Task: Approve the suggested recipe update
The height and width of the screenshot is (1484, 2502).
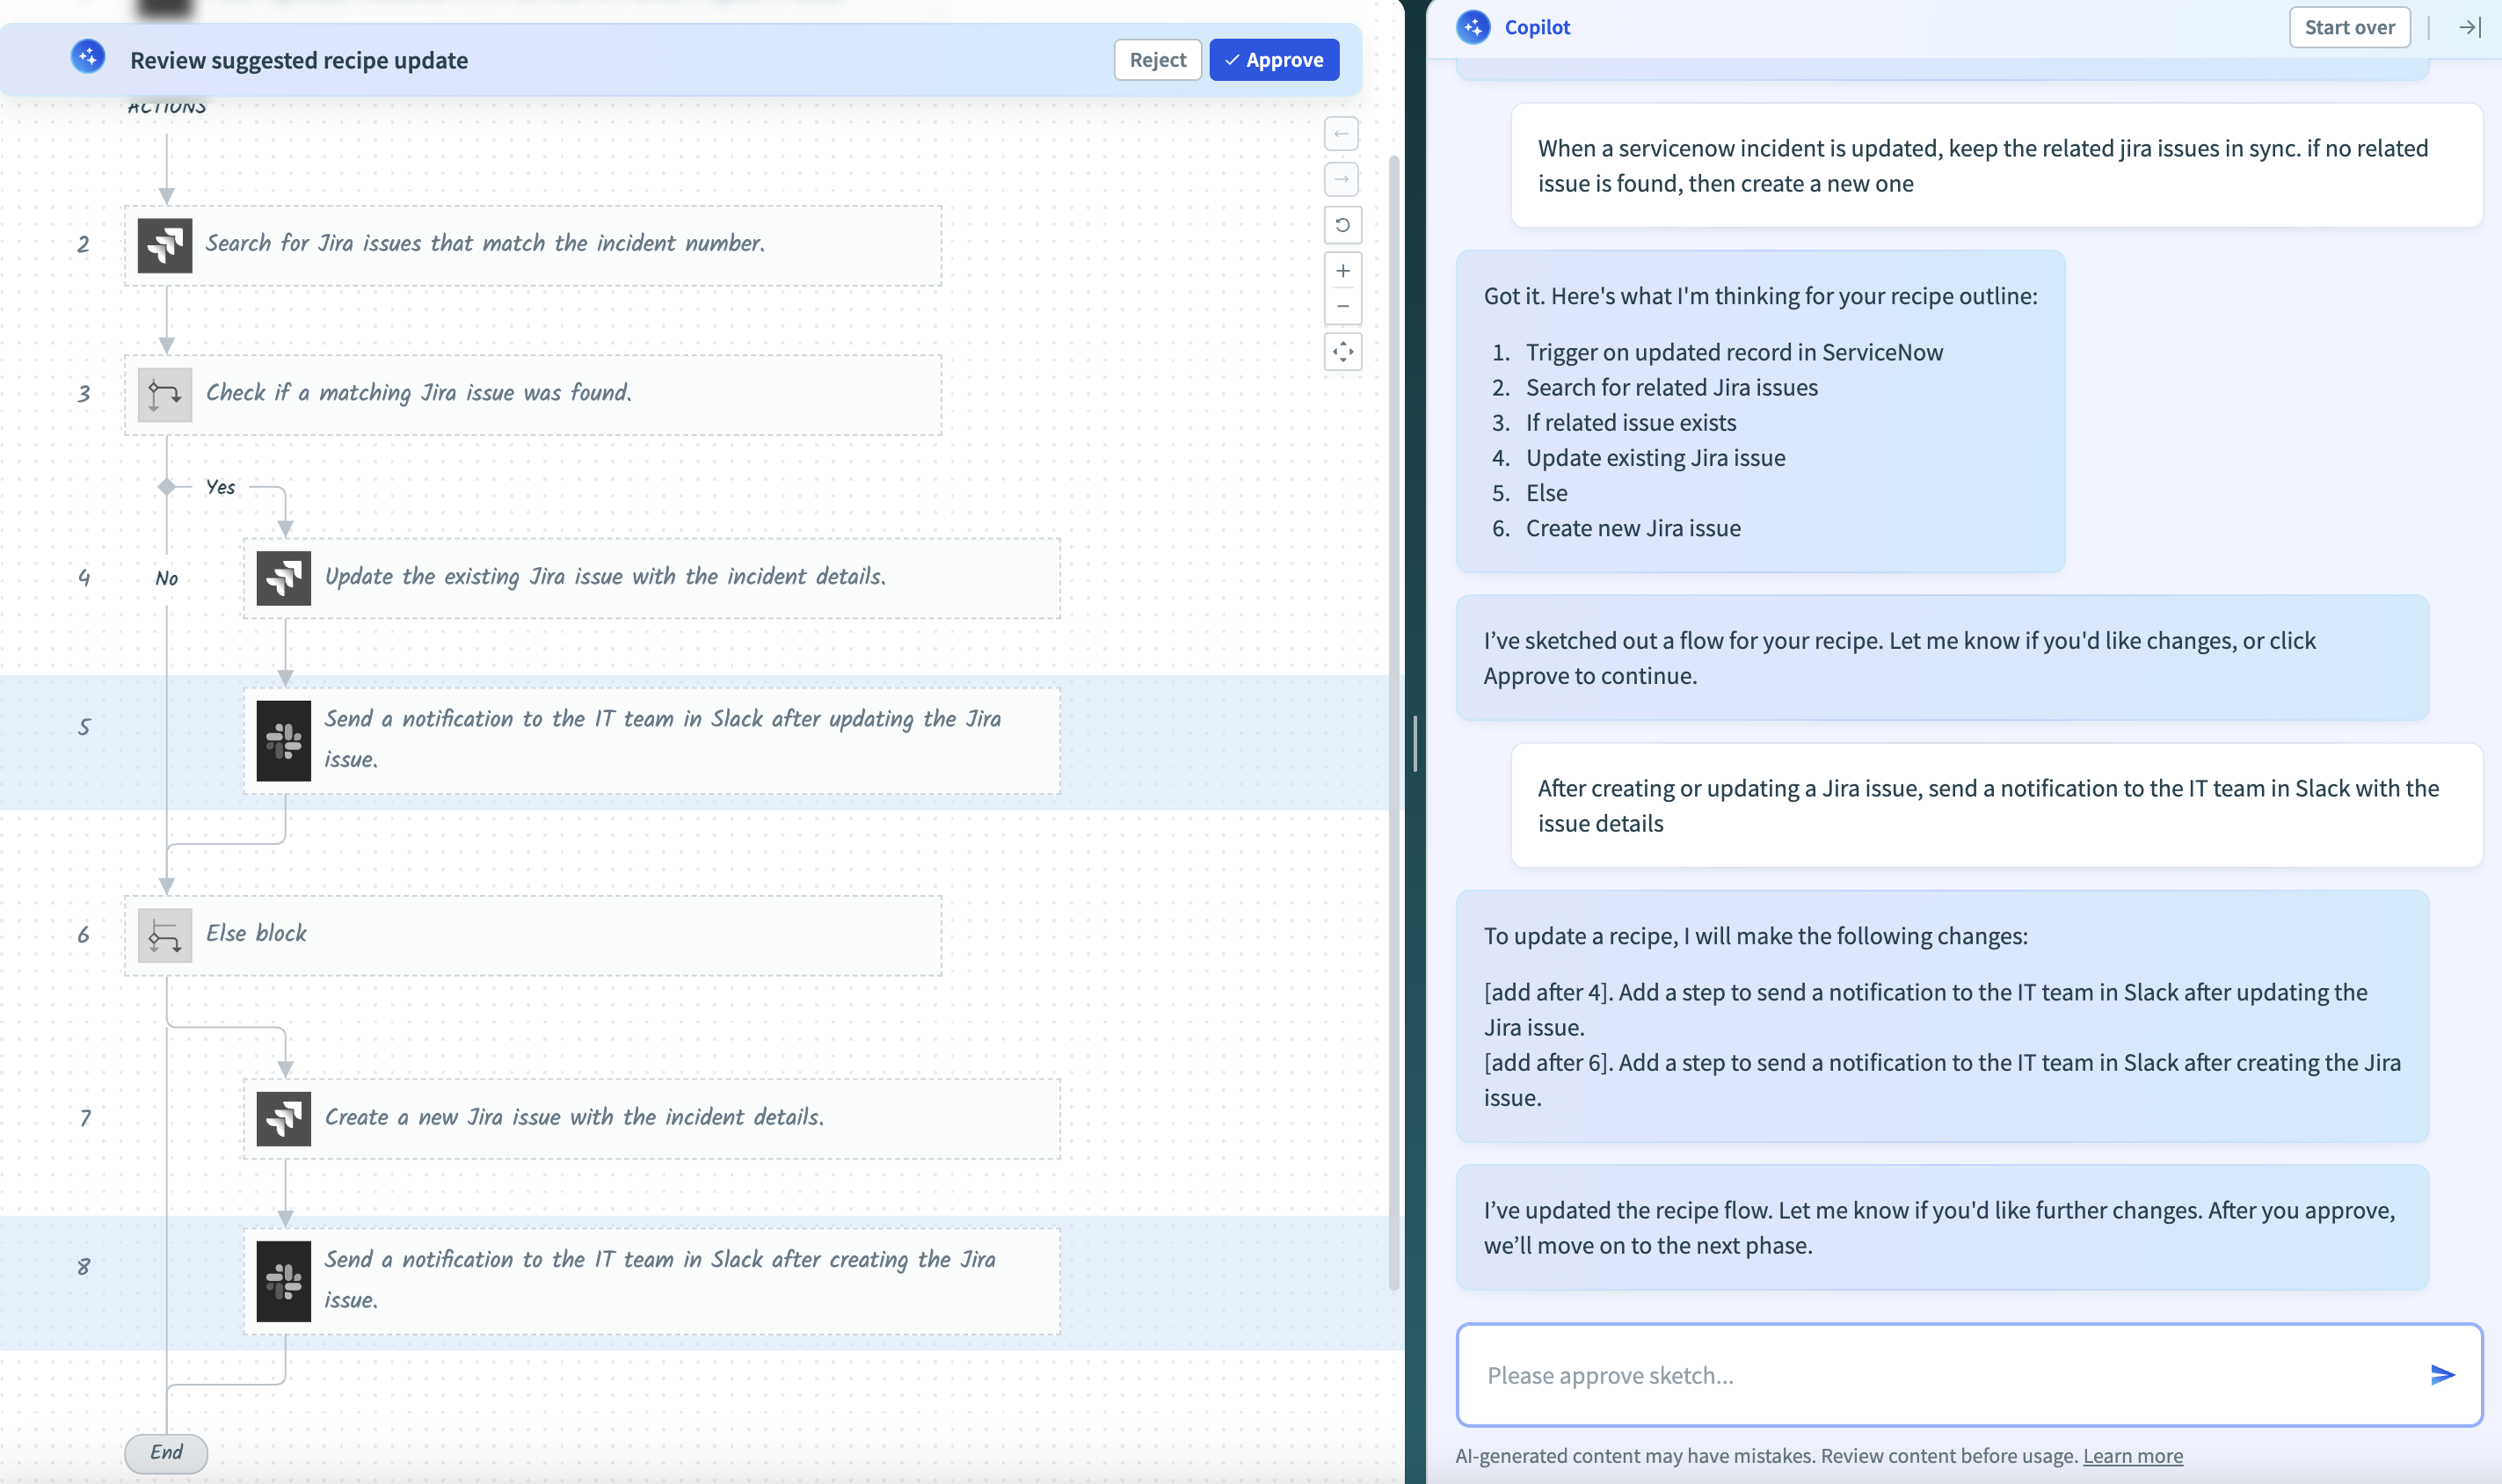Action: coord(1272,59)
